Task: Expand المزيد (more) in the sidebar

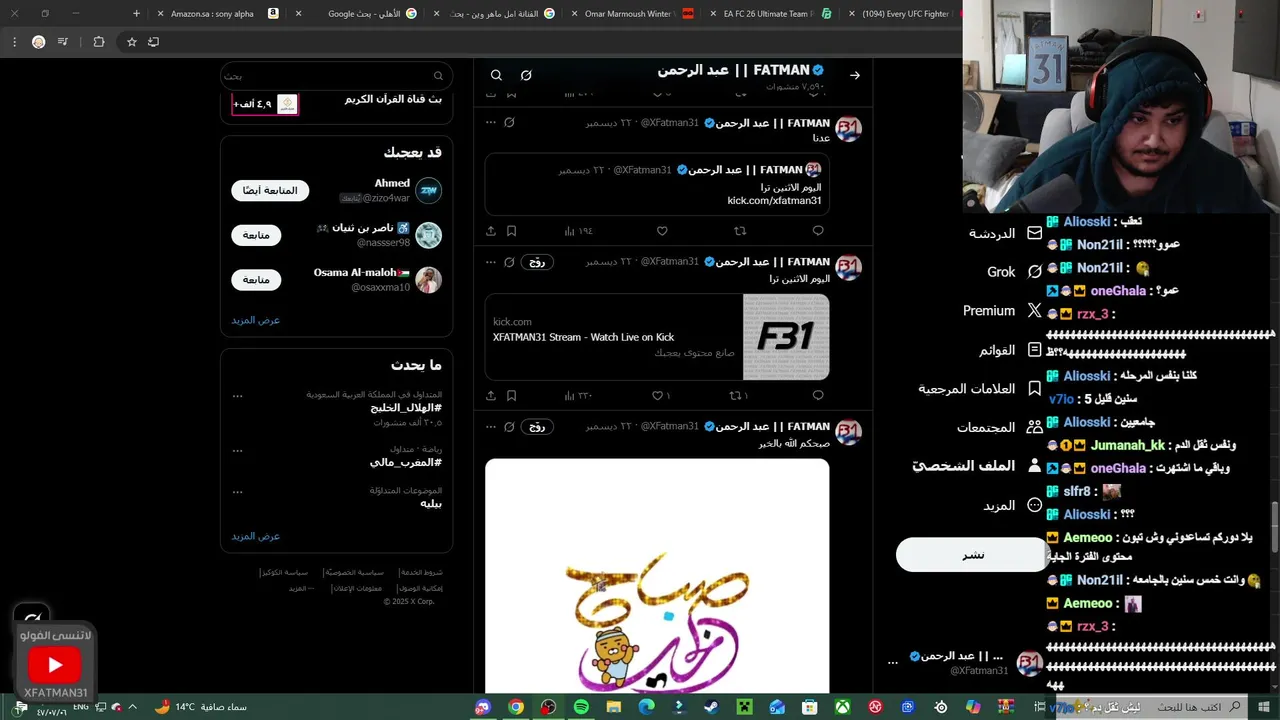Action: click(1013, 505)
